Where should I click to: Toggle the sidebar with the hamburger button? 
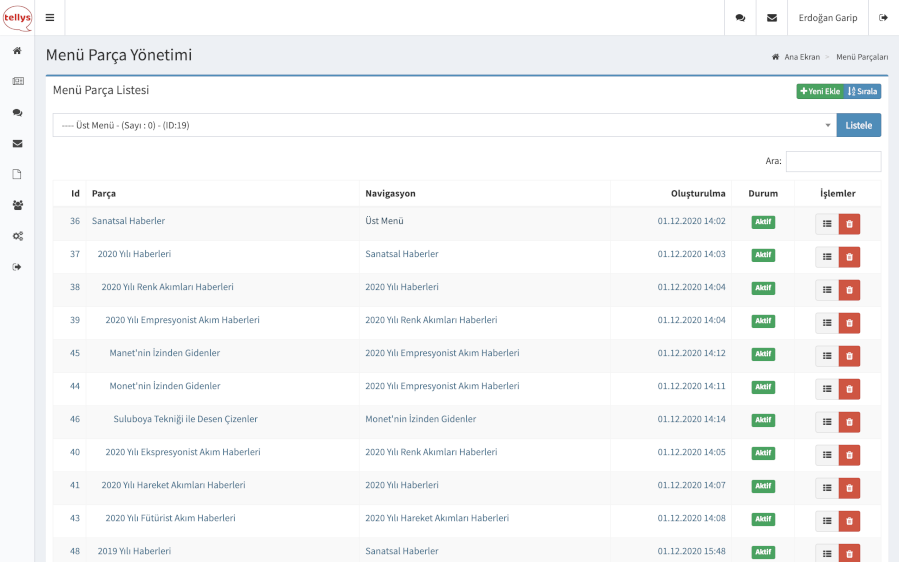[x=50, y=18]
